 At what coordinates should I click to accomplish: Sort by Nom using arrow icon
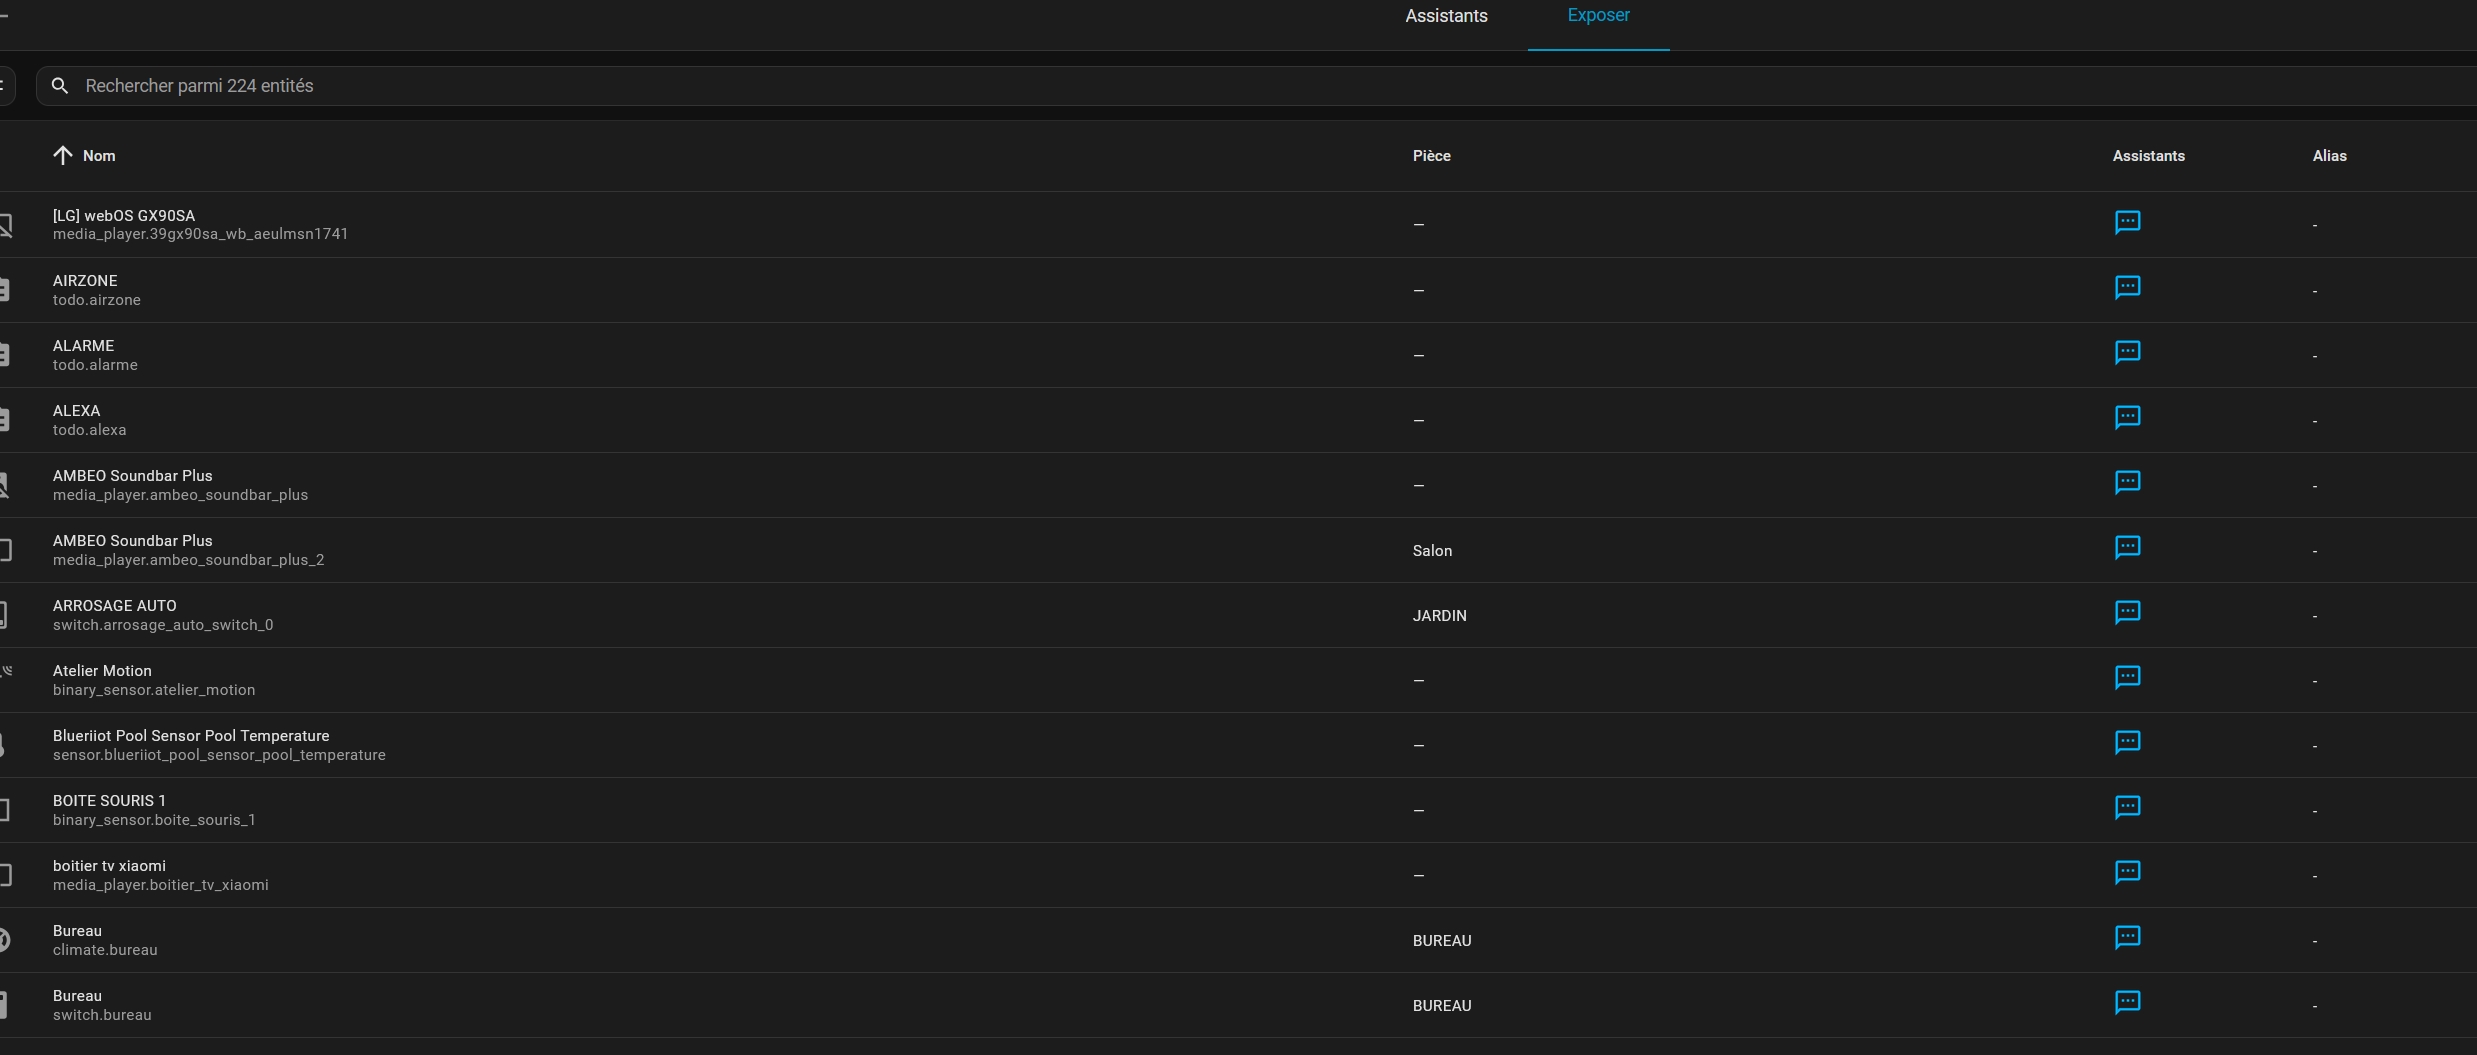(63, 155)
